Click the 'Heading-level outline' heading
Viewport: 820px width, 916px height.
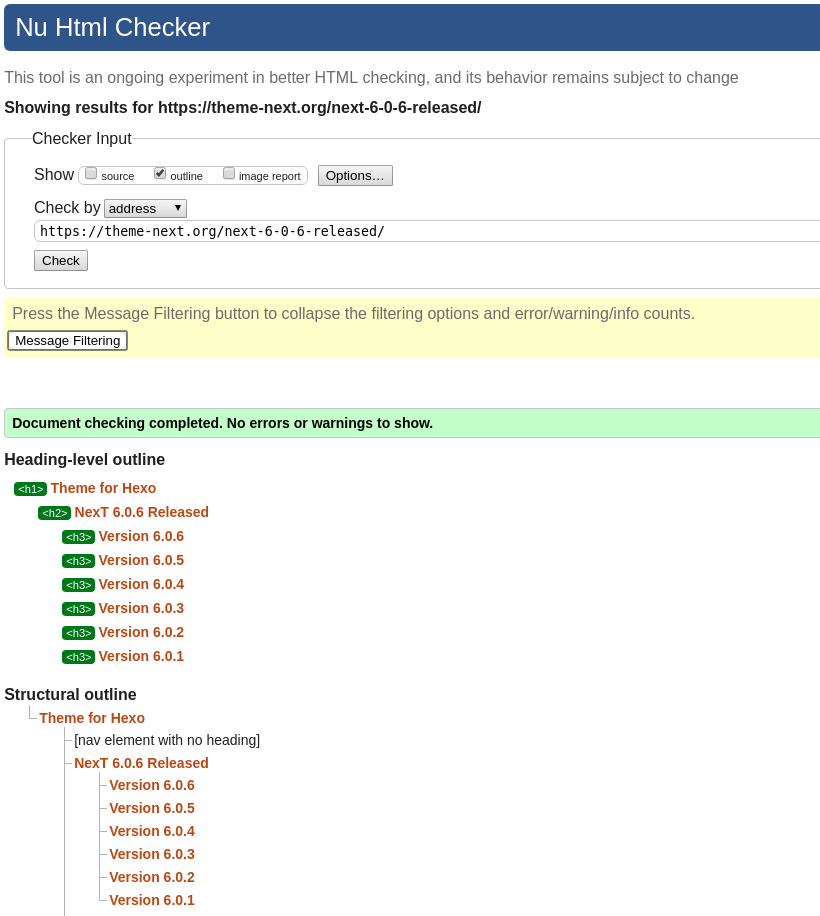coord(85,460)
